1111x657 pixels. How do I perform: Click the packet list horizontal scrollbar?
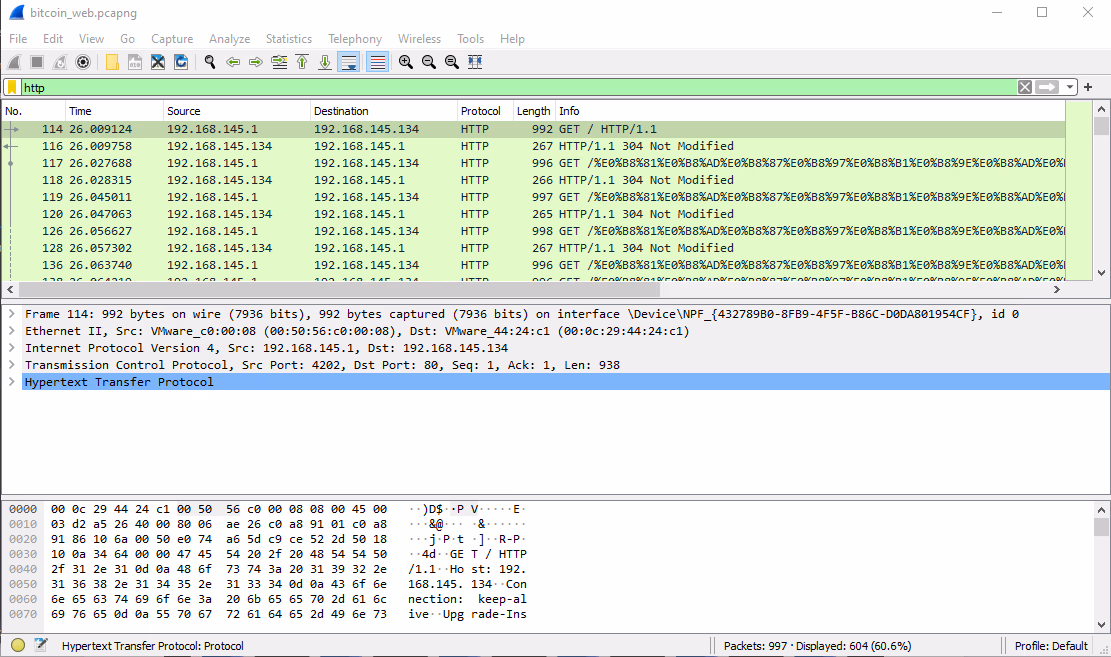click(x=339, y=289)
